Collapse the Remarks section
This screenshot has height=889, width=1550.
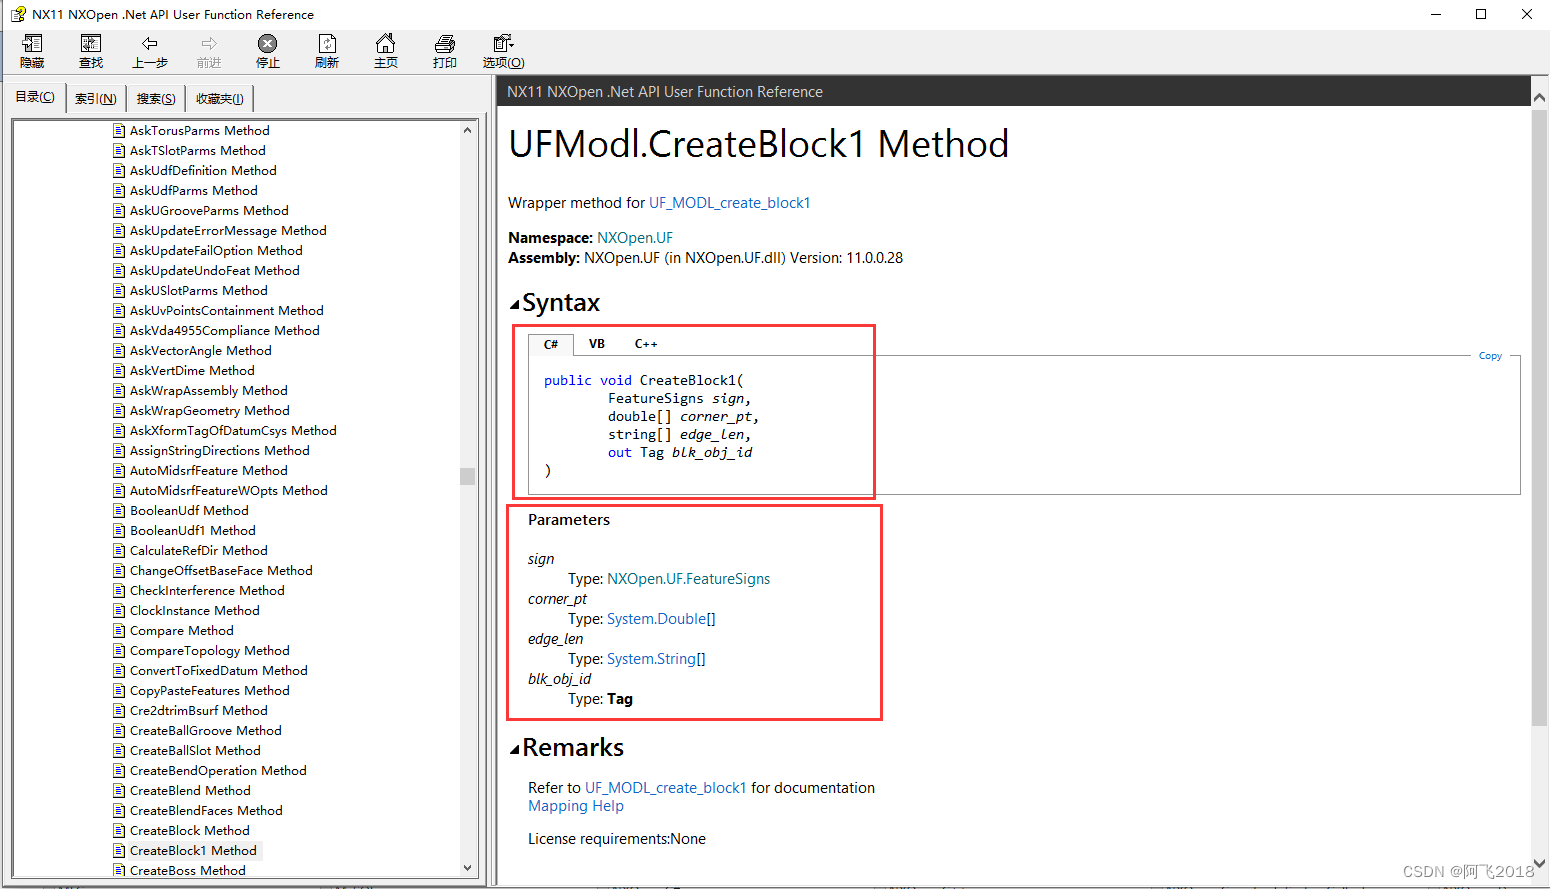[x=514, y=749]
